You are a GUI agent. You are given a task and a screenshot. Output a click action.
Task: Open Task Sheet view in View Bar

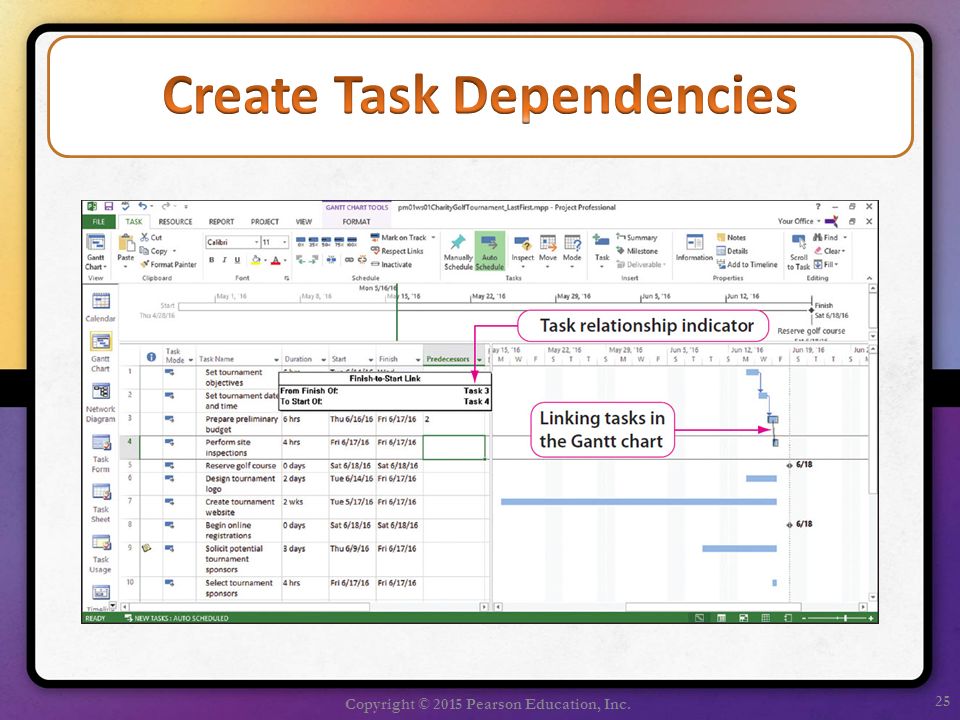click(101, 503)
